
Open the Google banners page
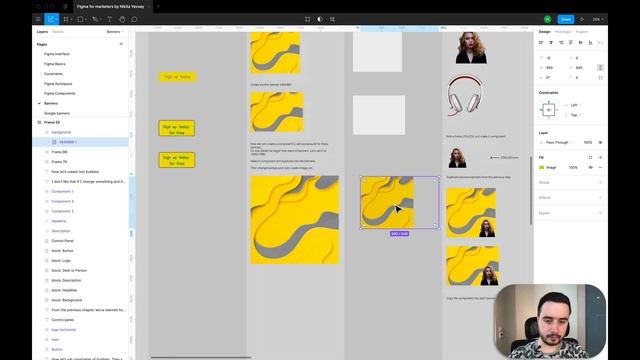click(x=57, y=113)
